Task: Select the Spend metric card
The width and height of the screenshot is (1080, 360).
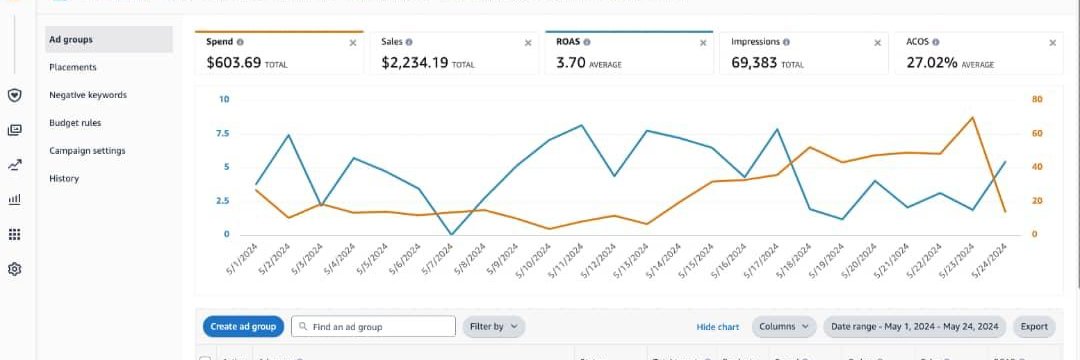Action: [279, 53]
